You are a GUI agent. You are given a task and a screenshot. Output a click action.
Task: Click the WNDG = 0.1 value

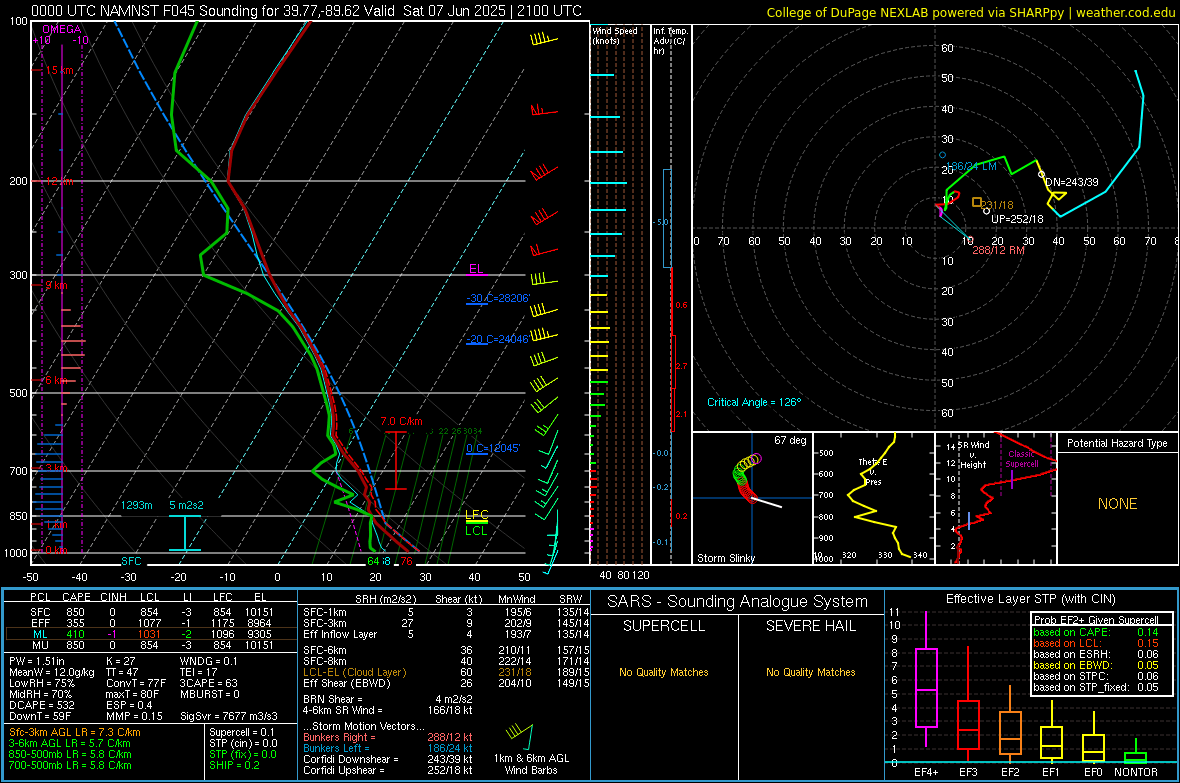pos(208,661)
